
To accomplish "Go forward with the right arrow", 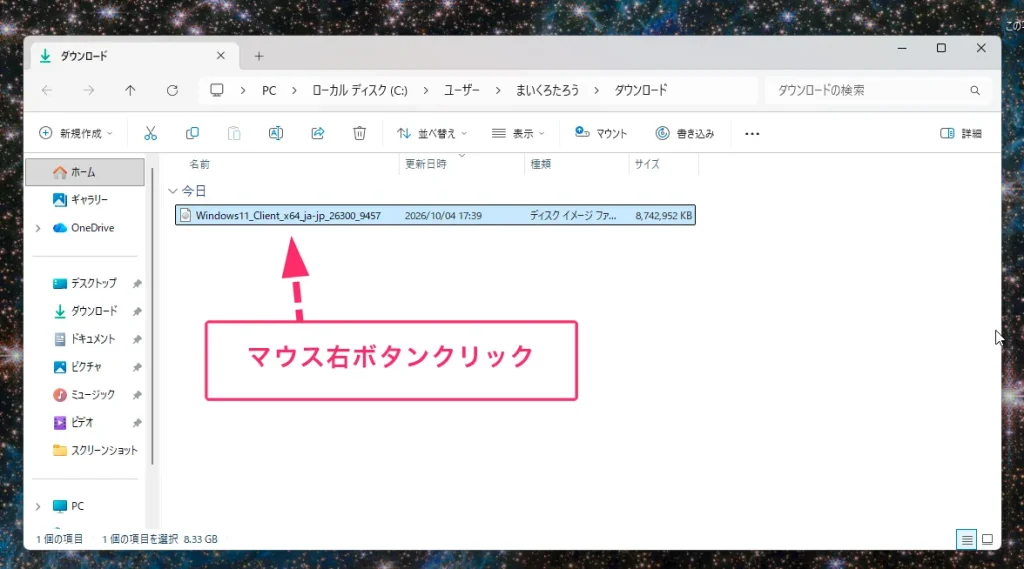I will 89,90.
